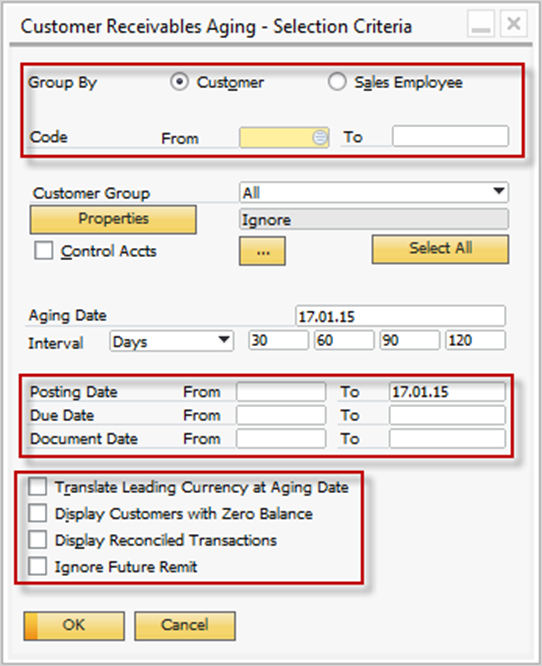Screen dimensions: 542x666
Task: Focus the Aging Date field
Action: (401, 316)
